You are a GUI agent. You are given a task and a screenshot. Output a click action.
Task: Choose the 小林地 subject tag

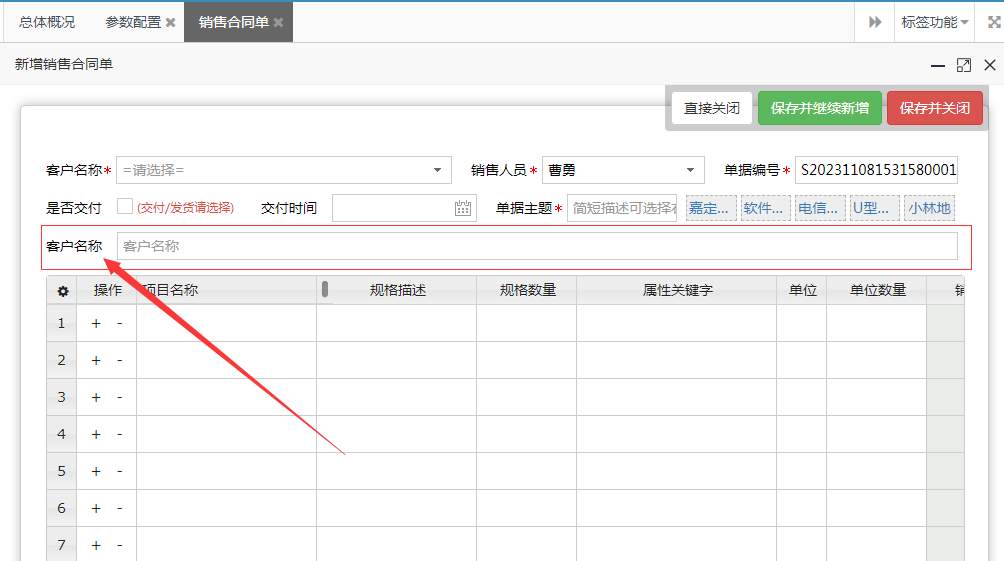point(929,209)
